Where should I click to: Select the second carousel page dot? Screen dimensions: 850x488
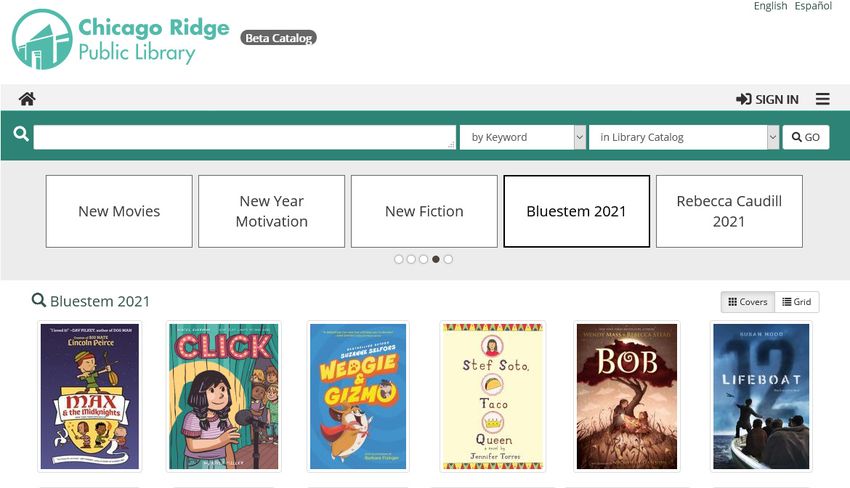pyautogui.click(x=411, y=259)
